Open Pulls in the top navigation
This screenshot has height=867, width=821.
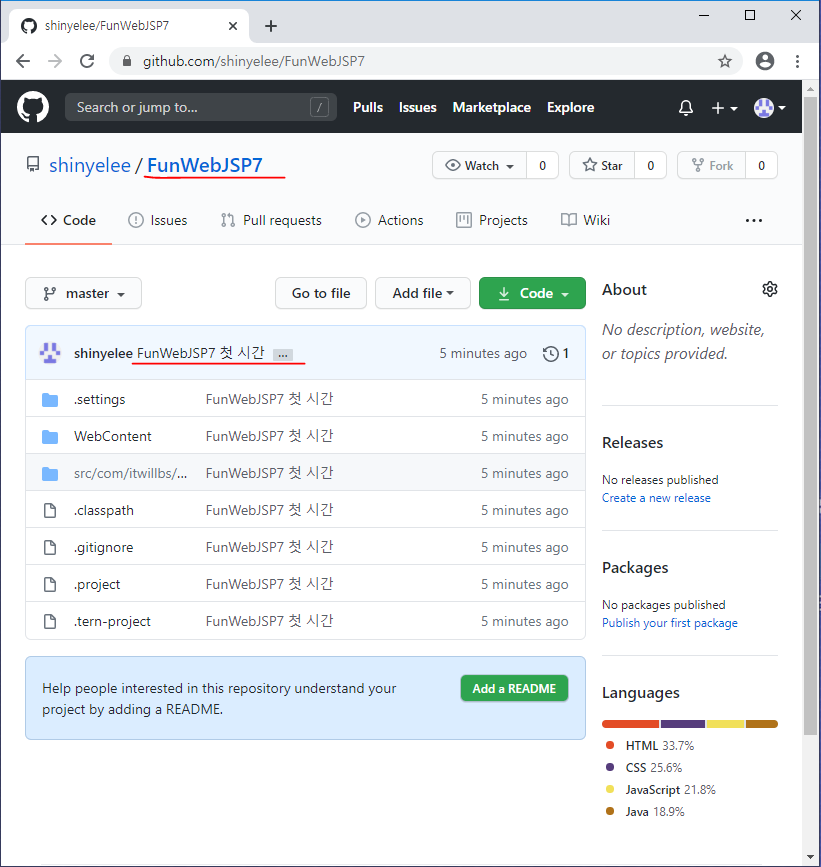coord(368,107)
